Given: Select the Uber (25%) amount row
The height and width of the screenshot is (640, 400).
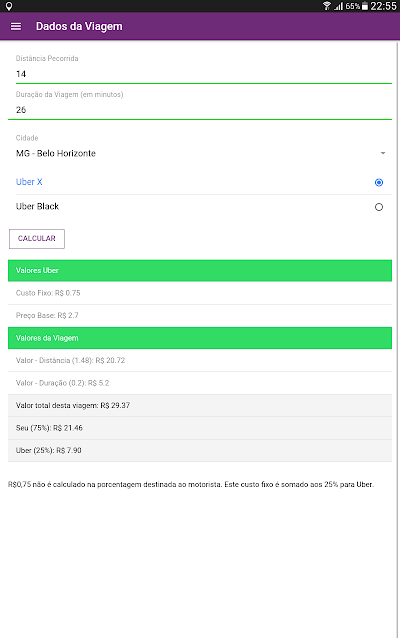Looking at the screenshot, I should click(x=200, y=450).
